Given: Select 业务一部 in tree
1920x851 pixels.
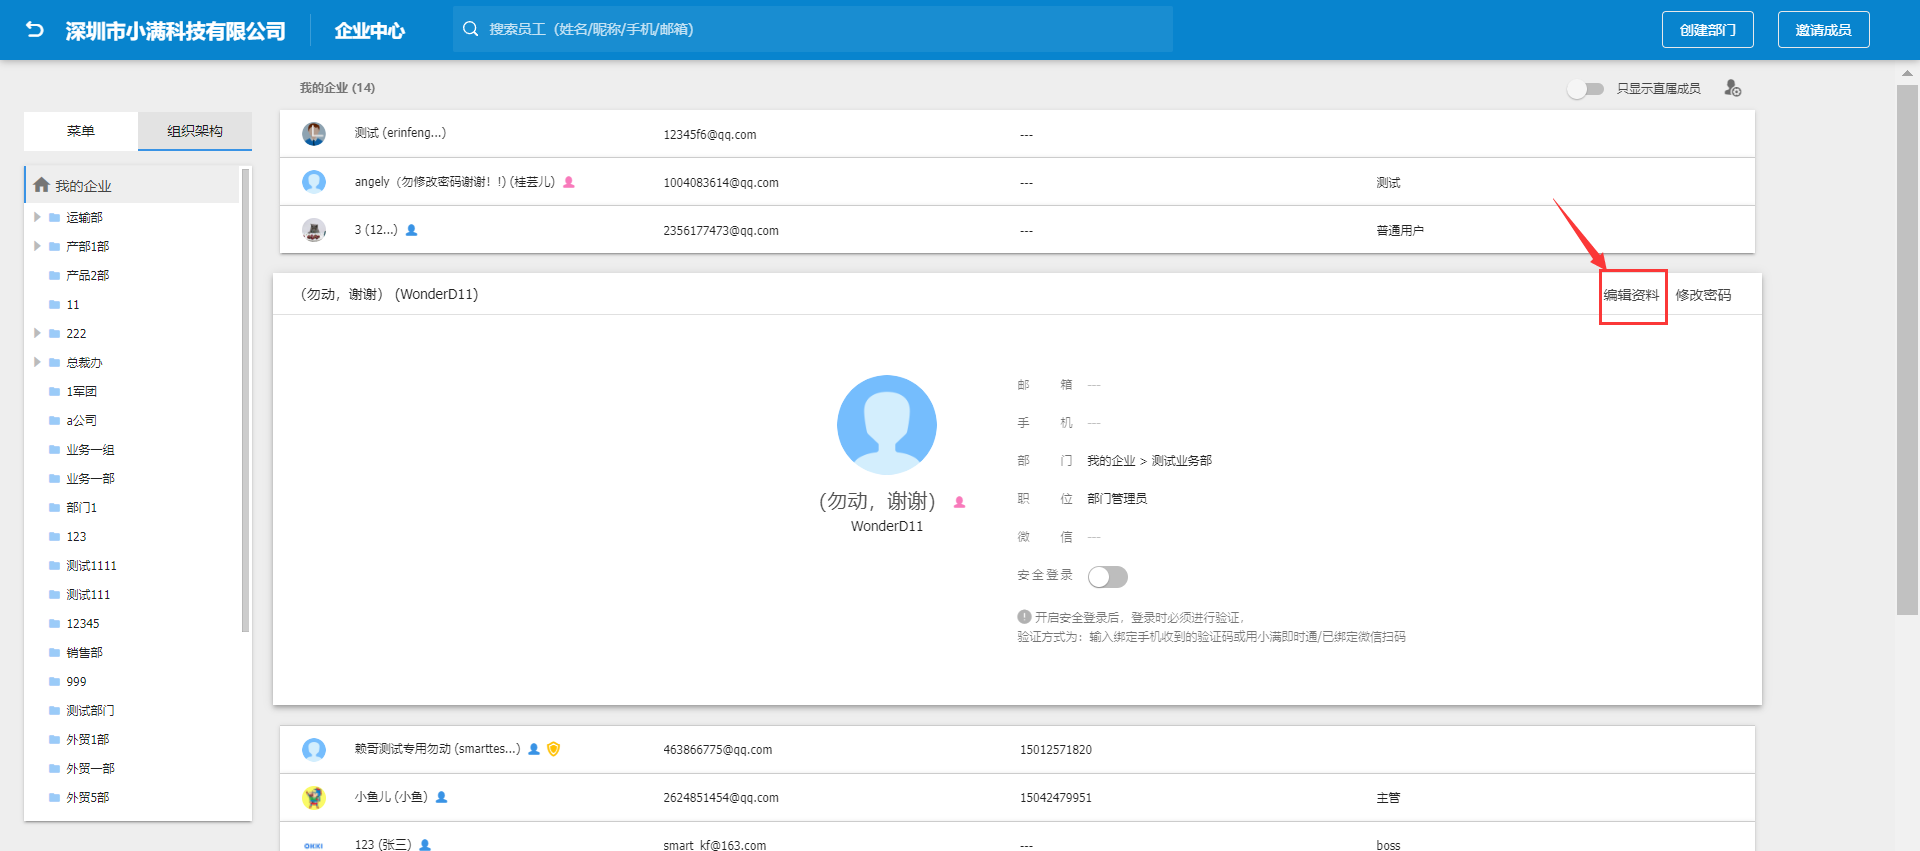Looking at the screenshot, I should tap(90, 478).
